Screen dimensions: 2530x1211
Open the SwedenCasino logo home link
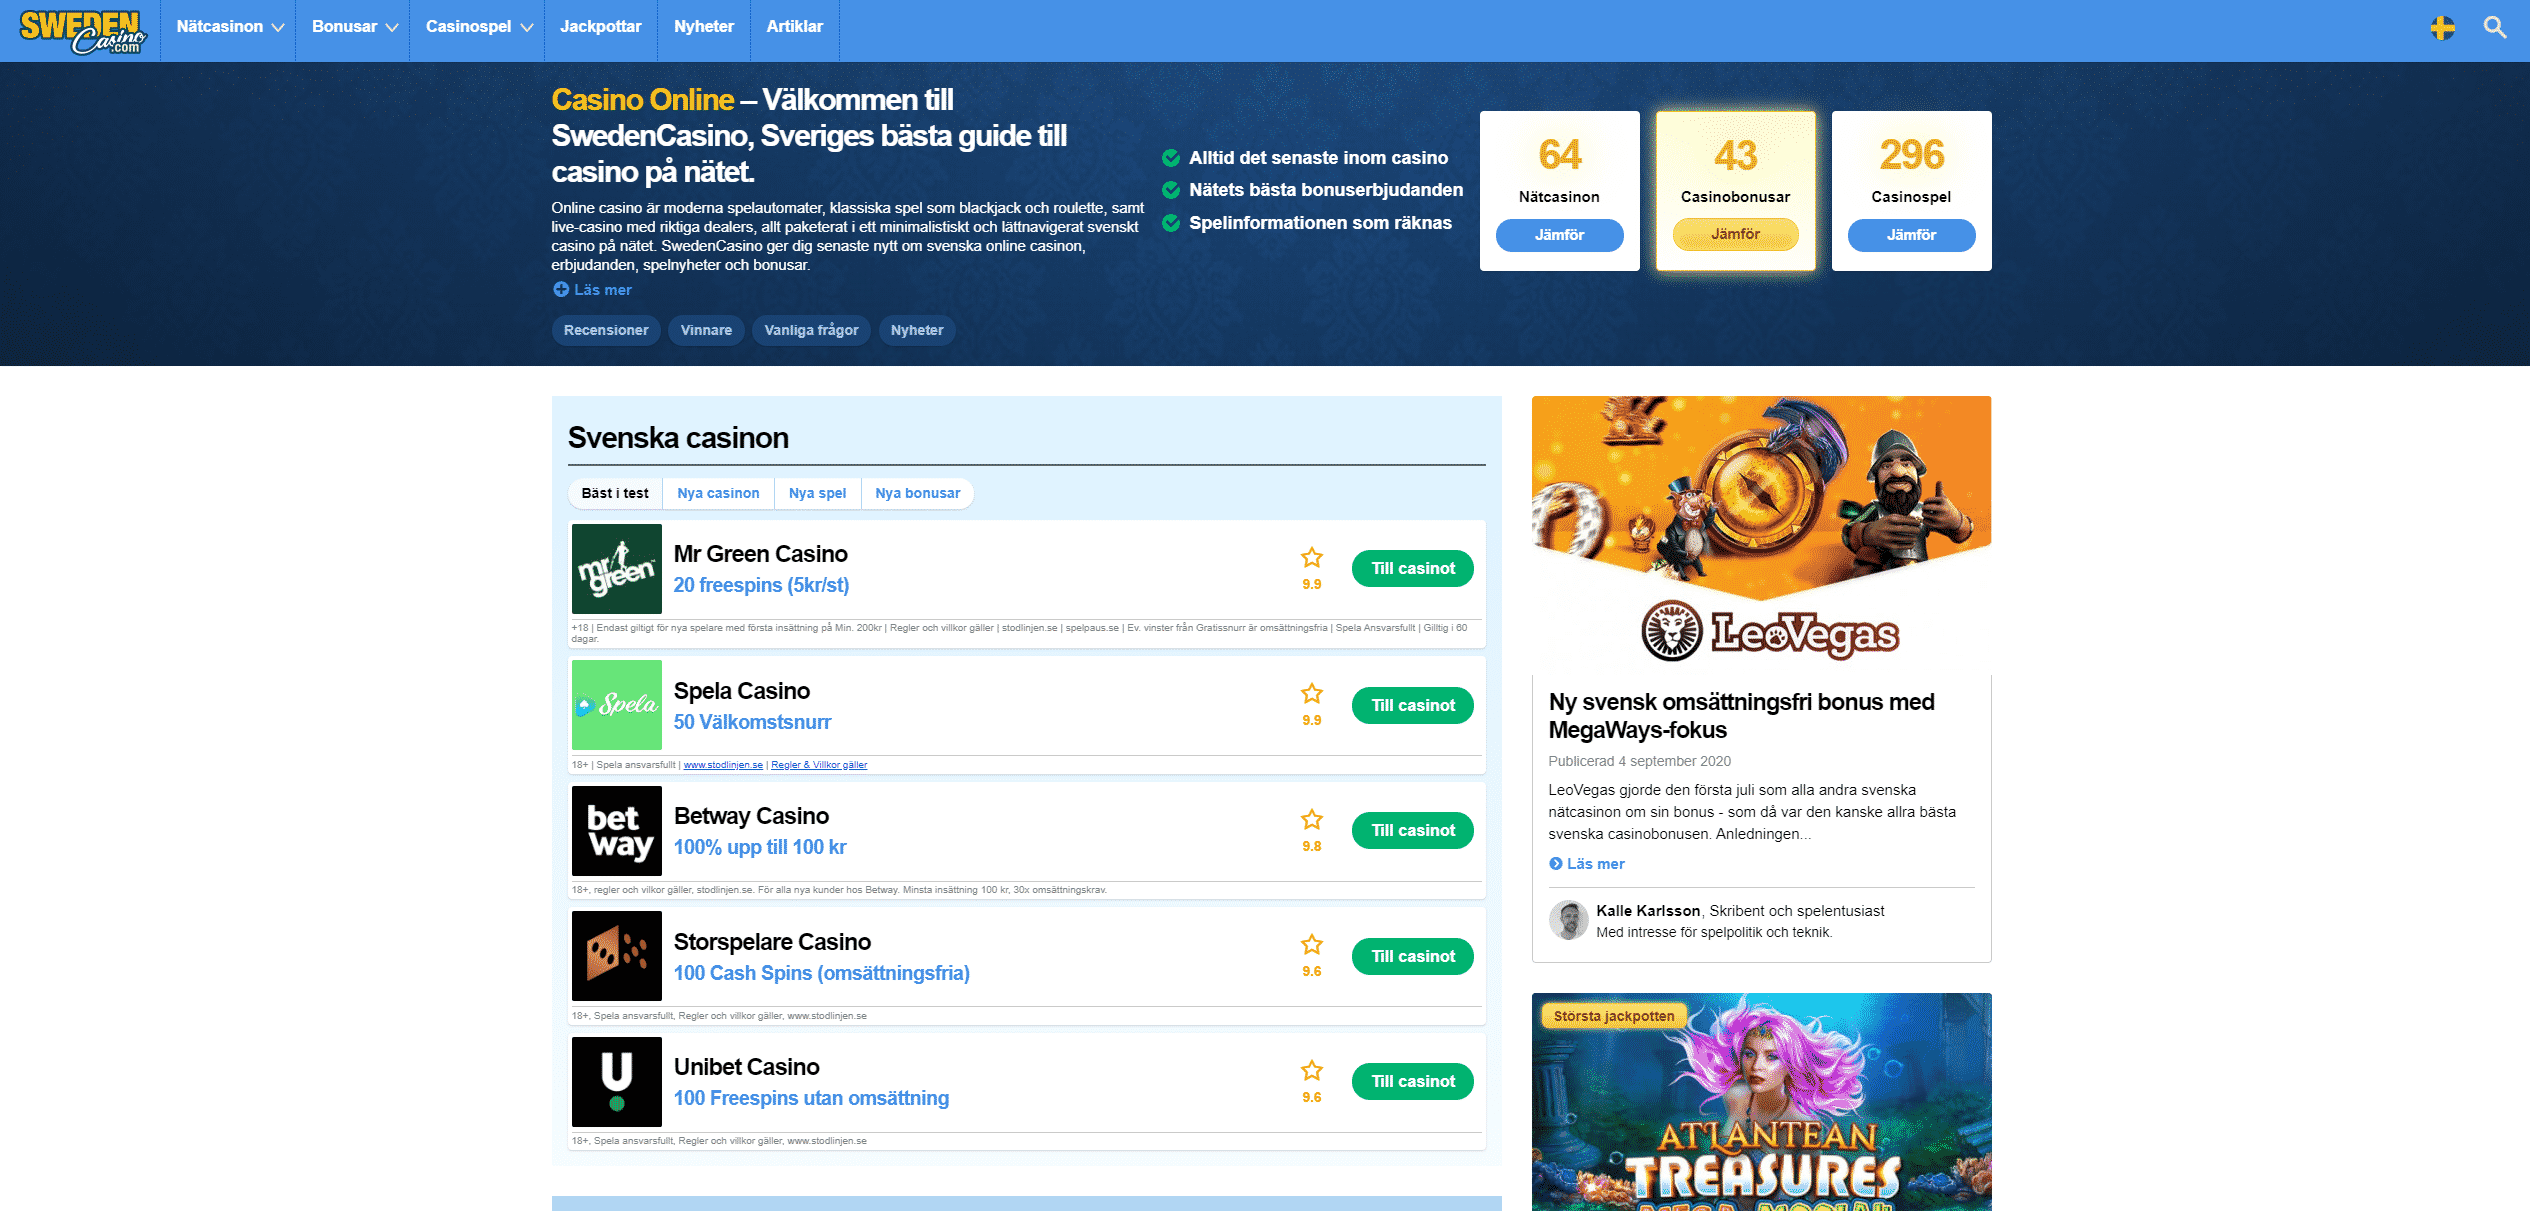(83, 30)
